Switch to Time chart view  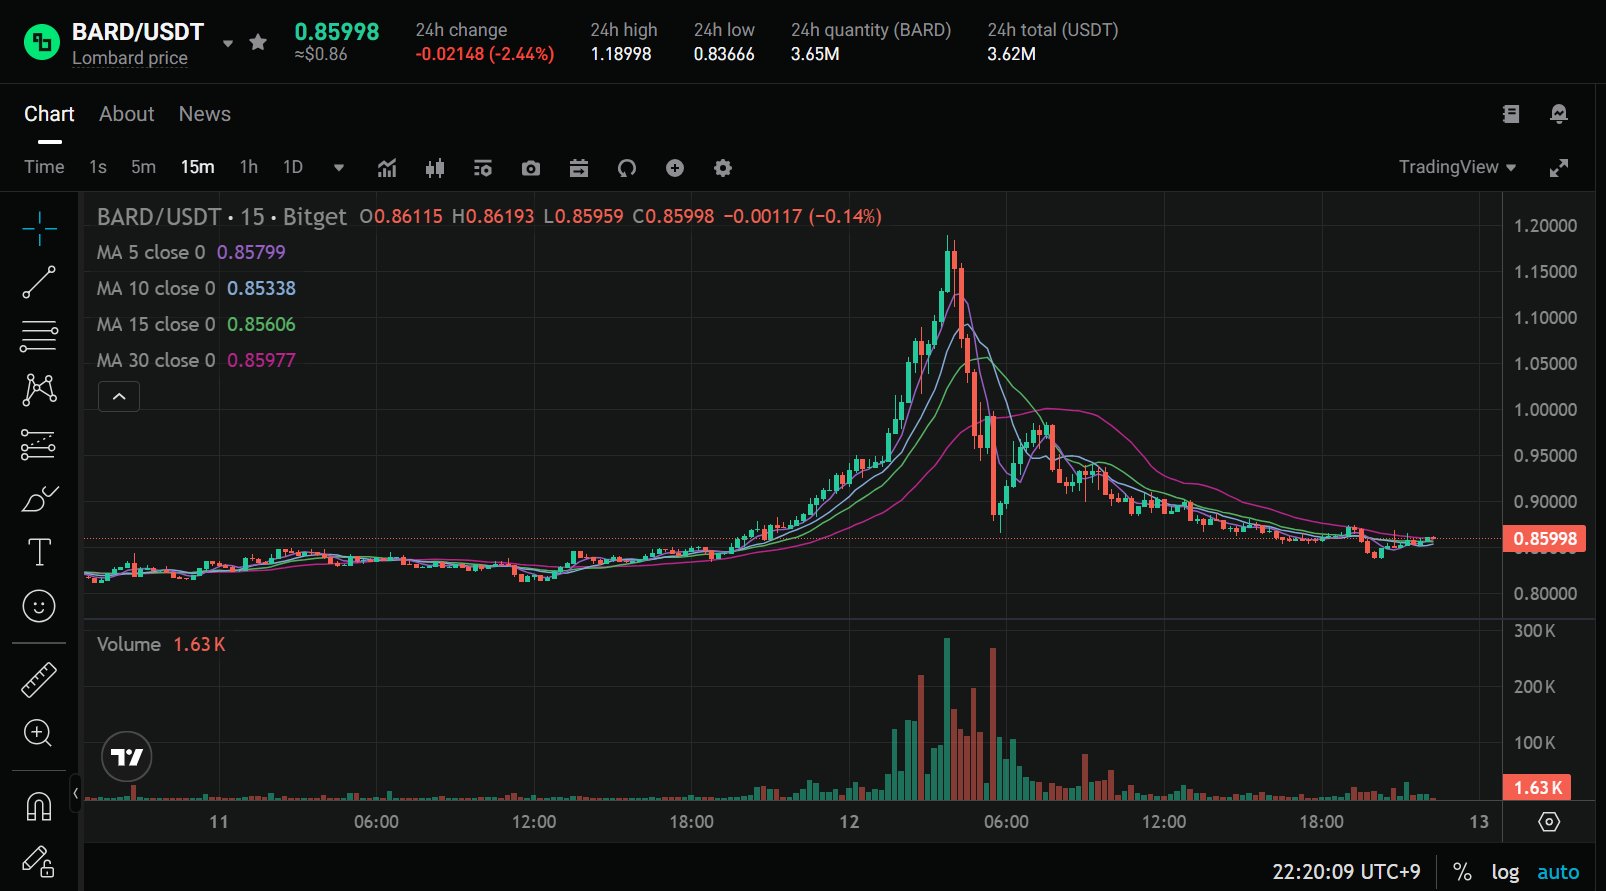pos(44,167)
